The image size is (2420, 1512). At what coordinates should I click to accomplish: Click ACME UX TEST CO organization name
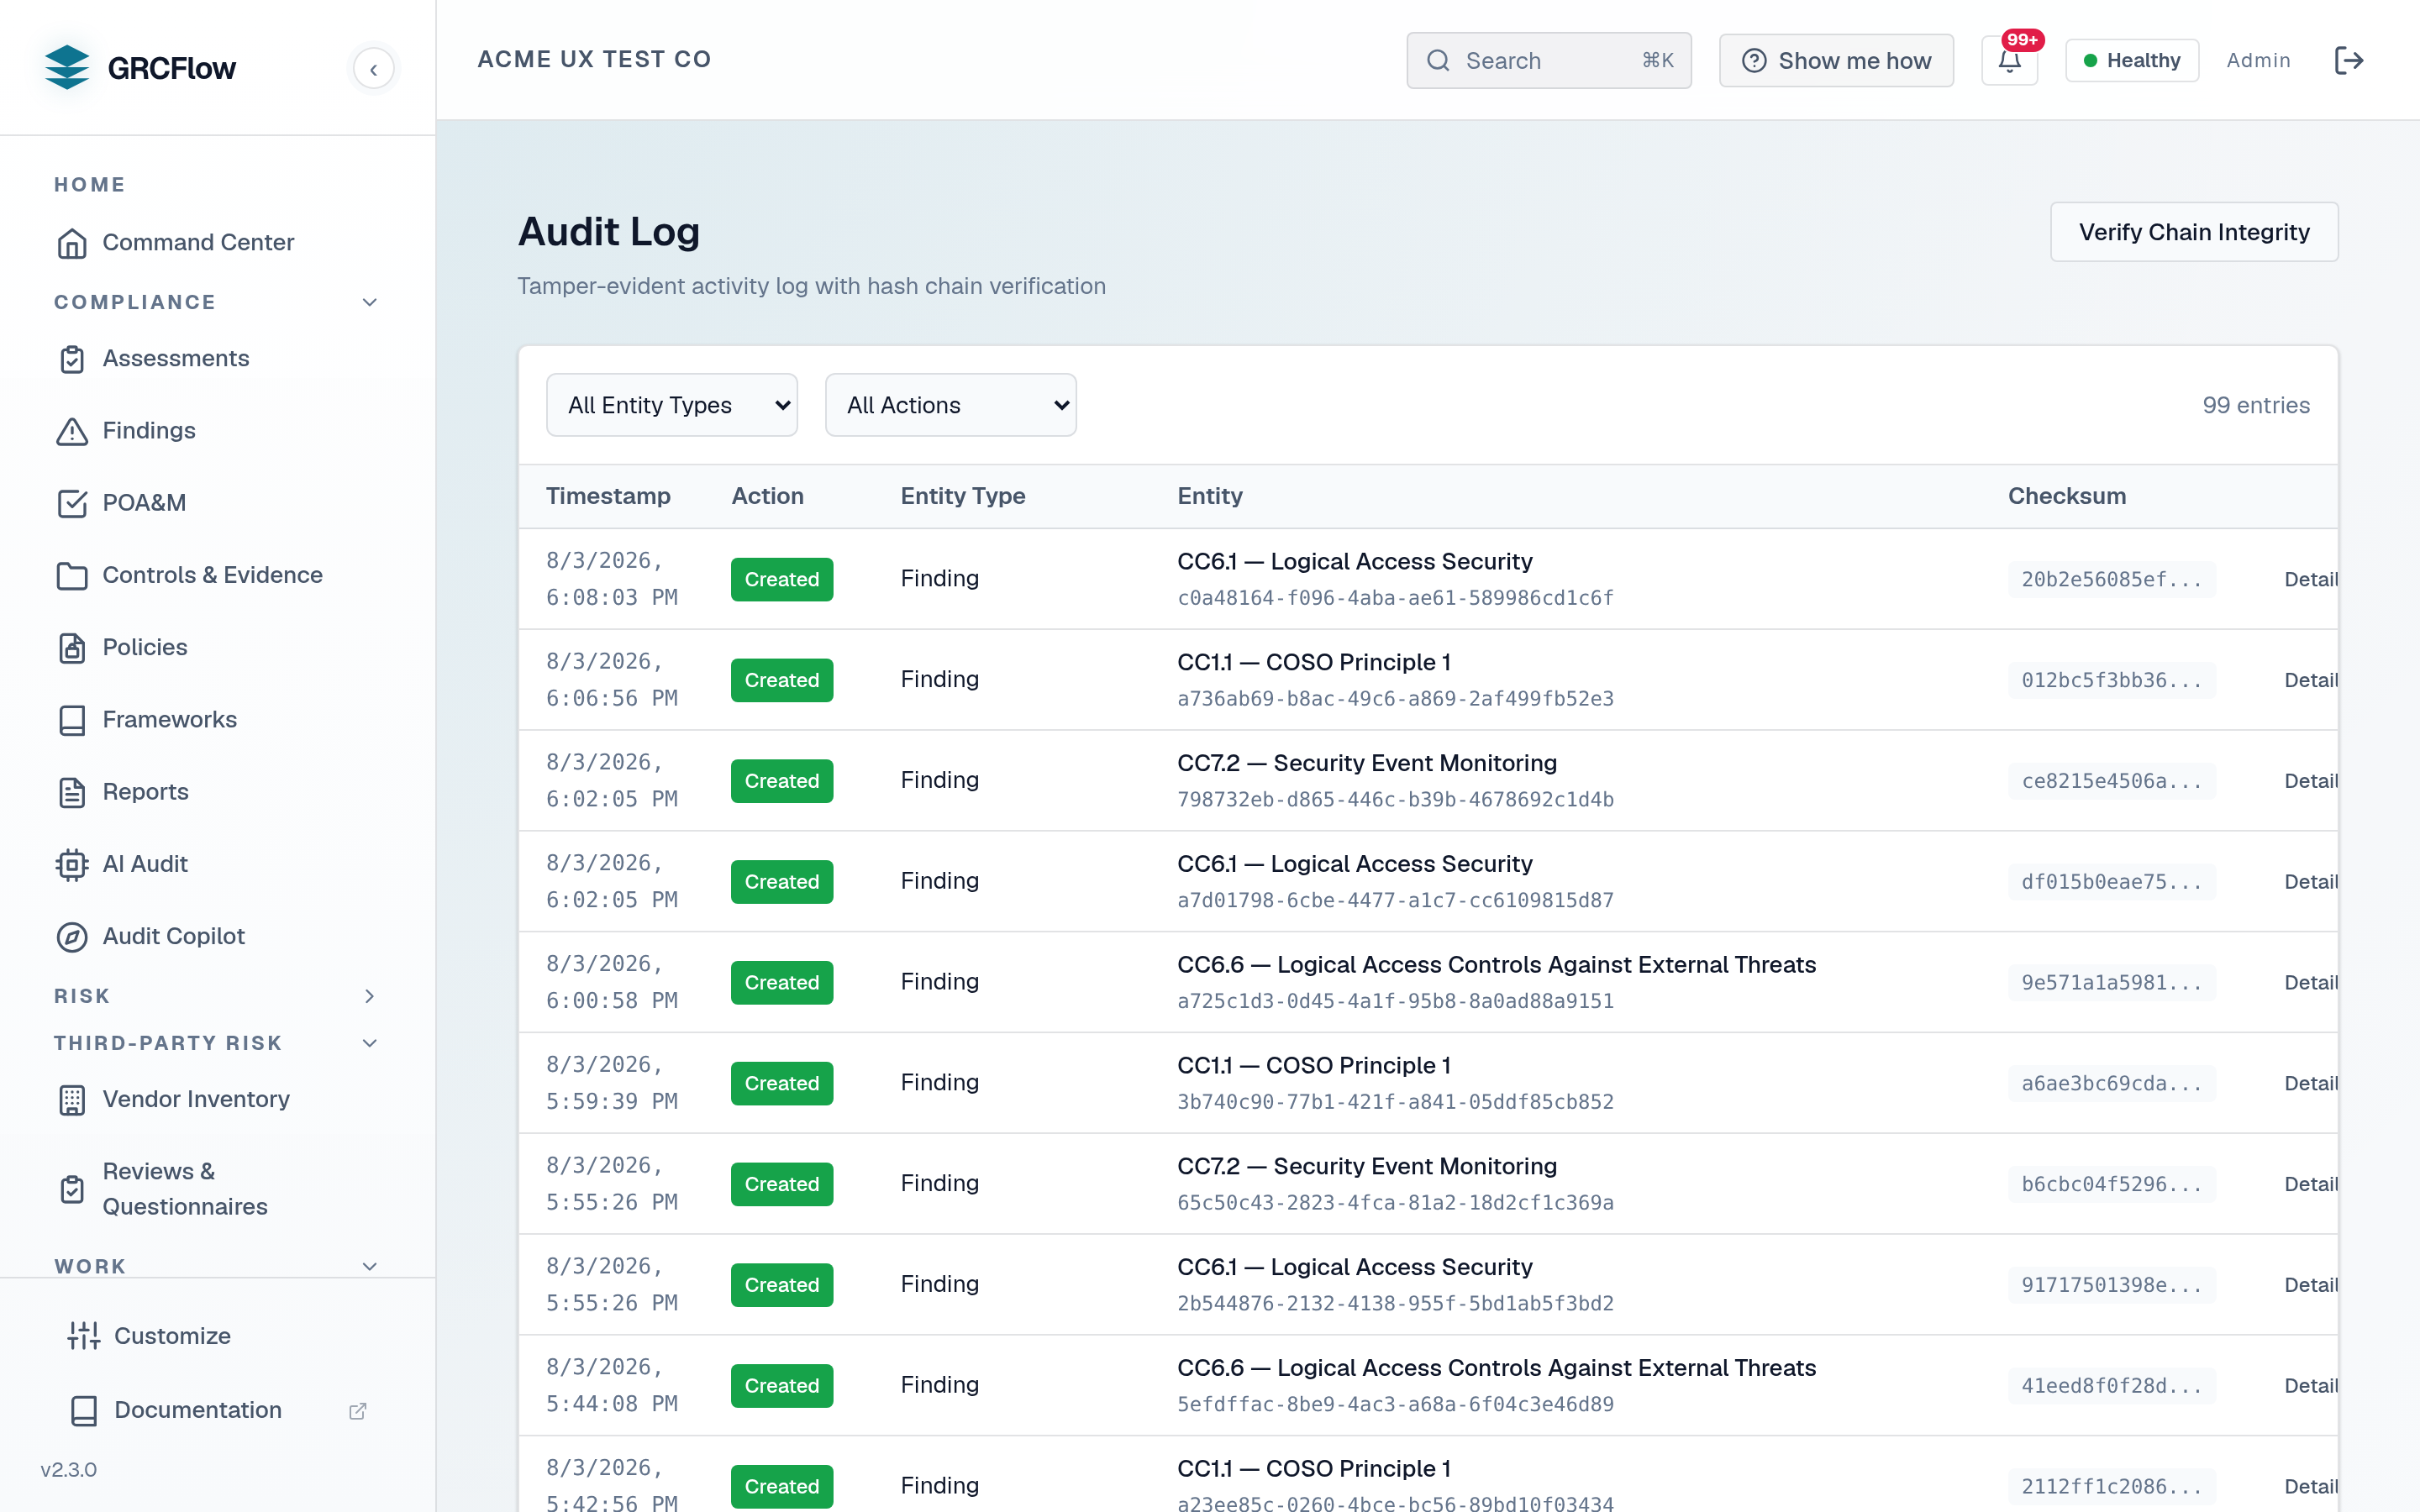595,60
